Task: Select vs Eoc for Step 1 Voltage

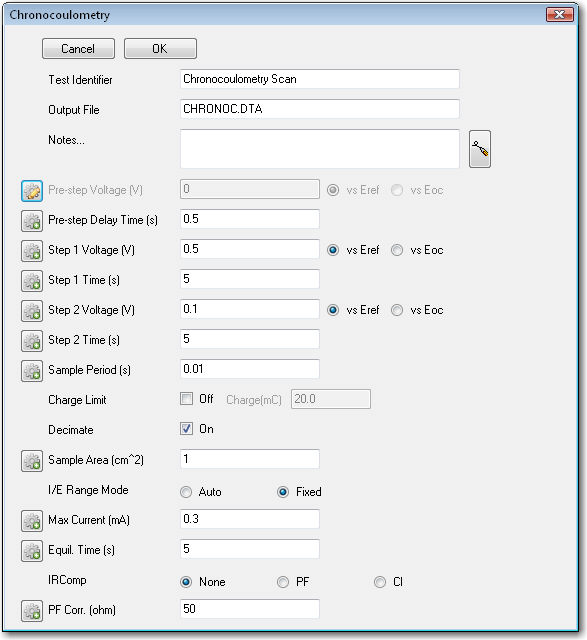Action: pyautogui.click(x=397, y=250)
